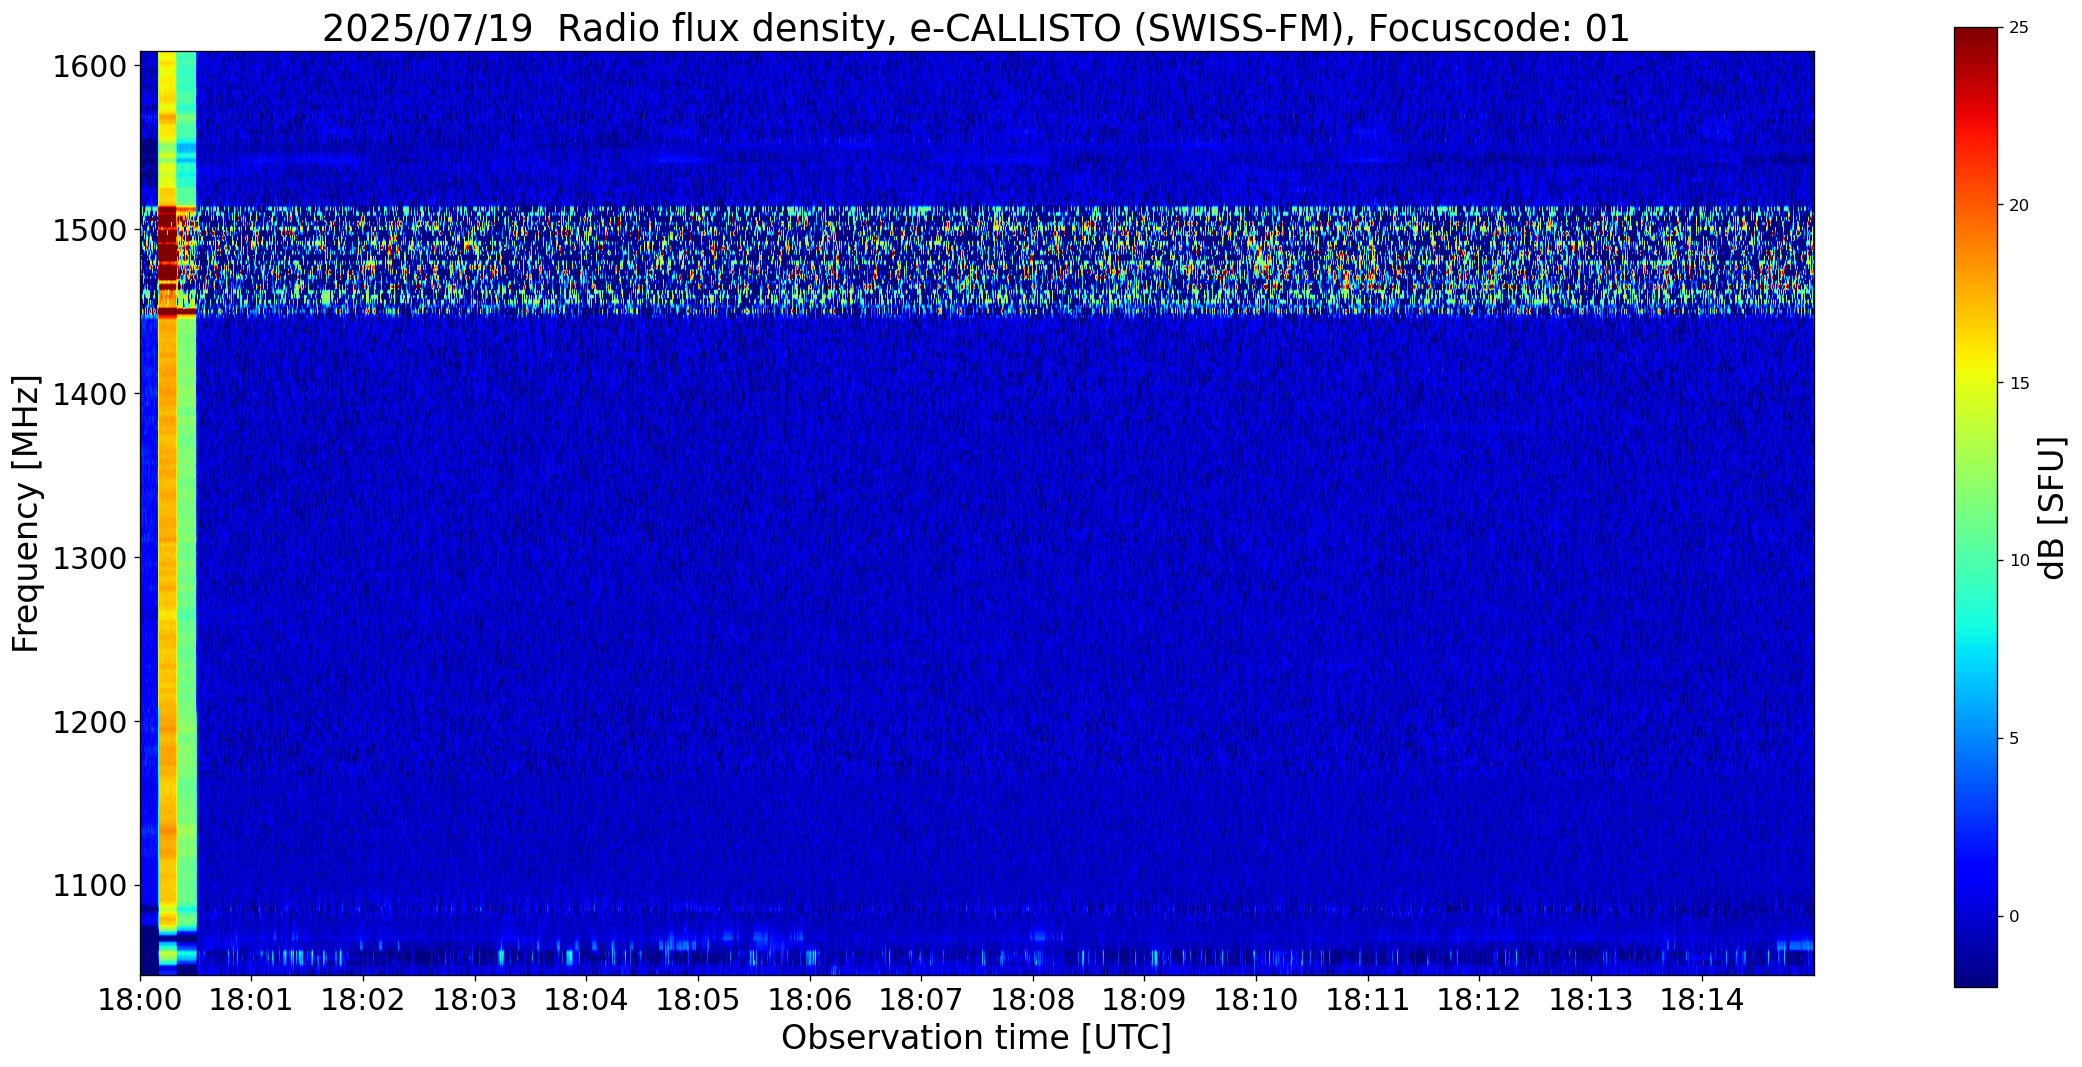
Task: Click the 18:02 time tick label
Action: tap(363, 1000)
